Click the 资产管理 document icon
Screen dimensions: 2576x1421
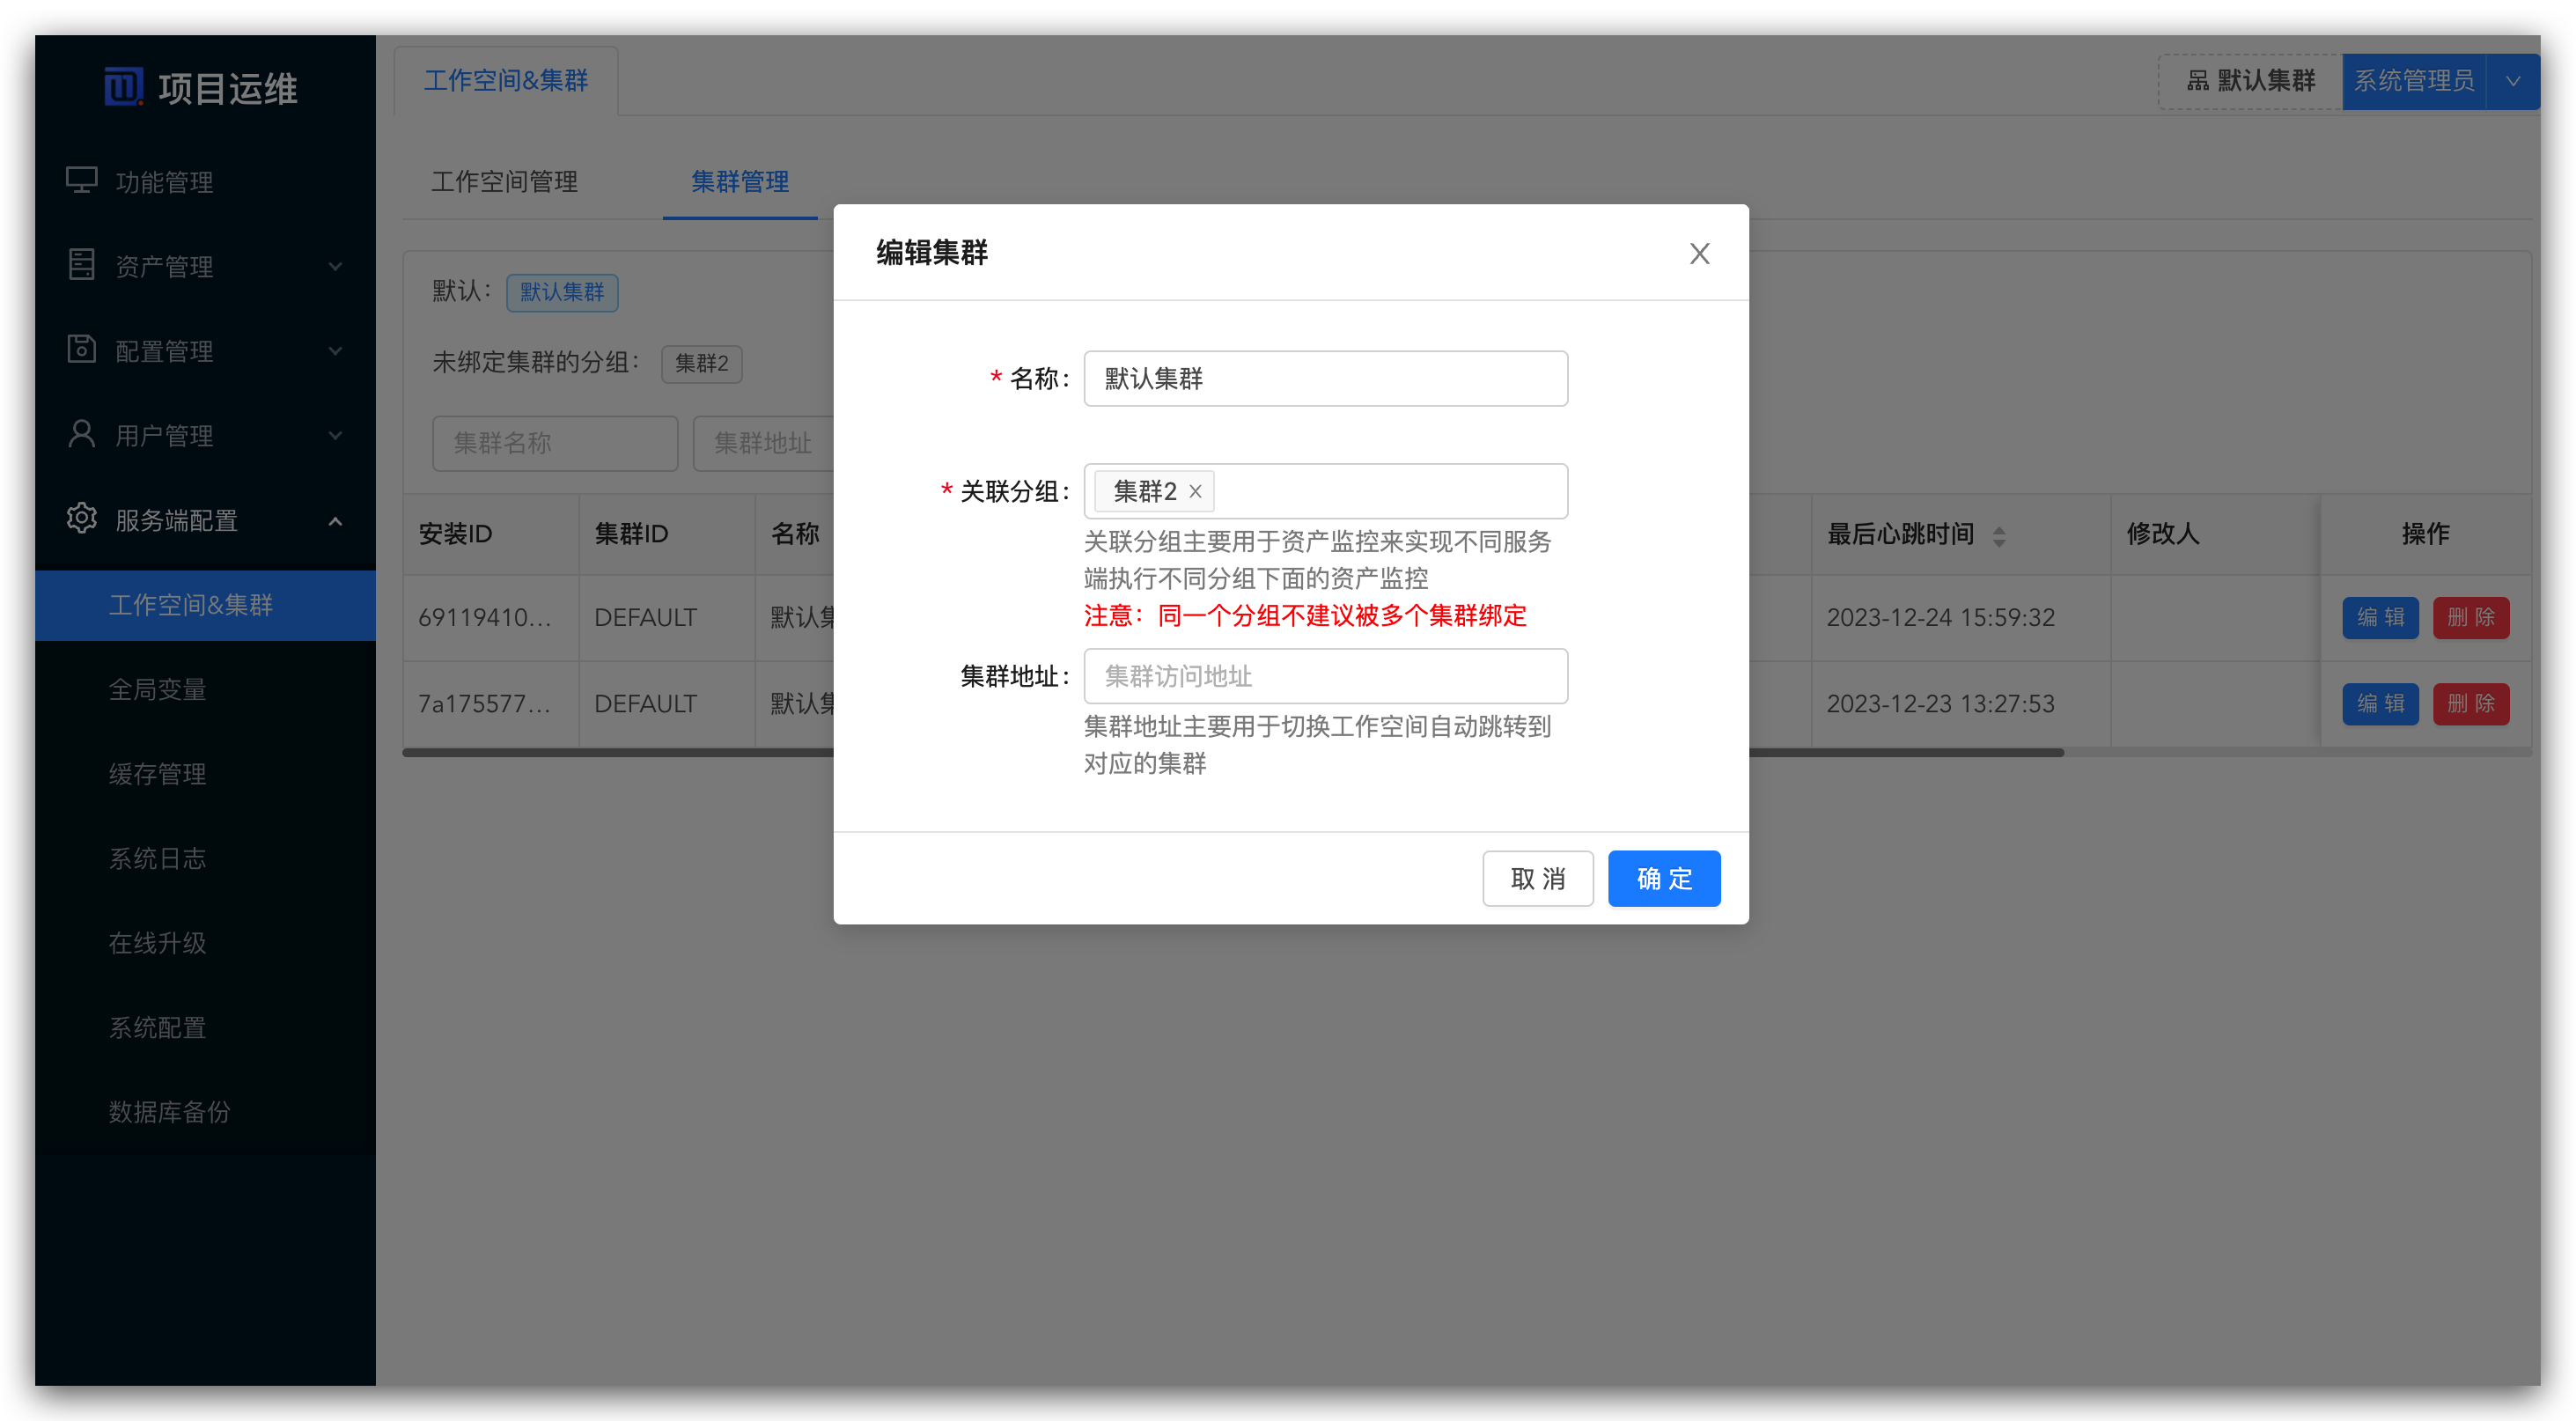click(81, 265)
